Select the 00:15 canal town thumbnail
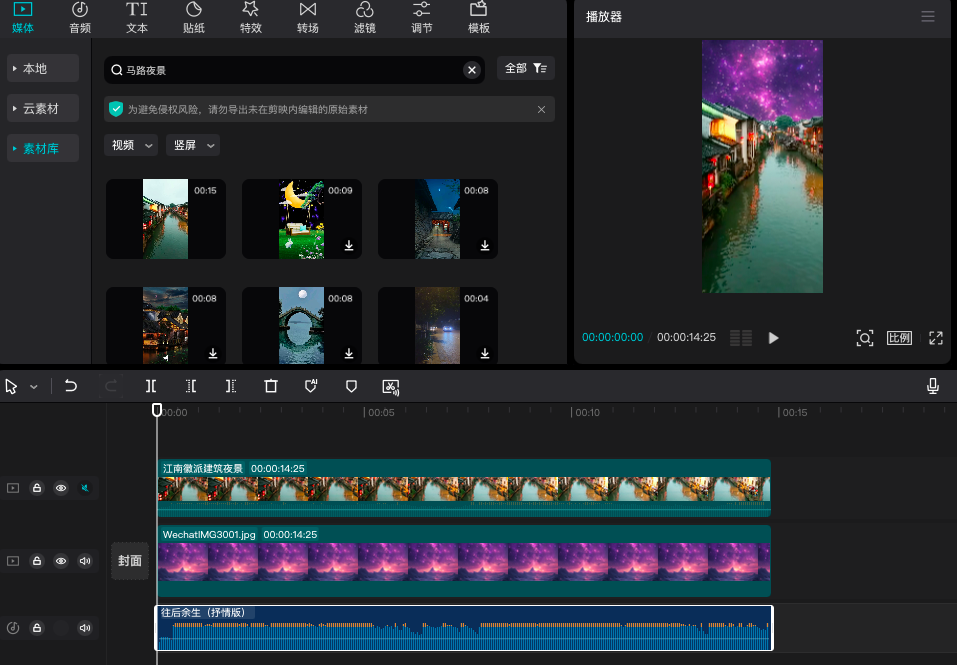 [166, 219]
